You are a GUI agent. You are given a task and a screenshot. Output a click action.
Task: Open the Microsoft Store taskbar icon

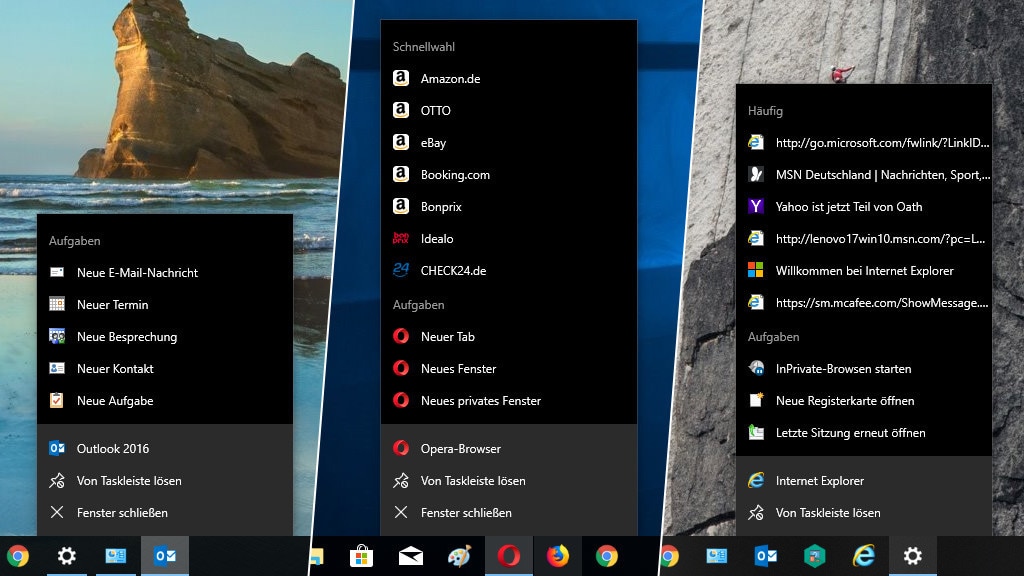(x=362, y=556)
